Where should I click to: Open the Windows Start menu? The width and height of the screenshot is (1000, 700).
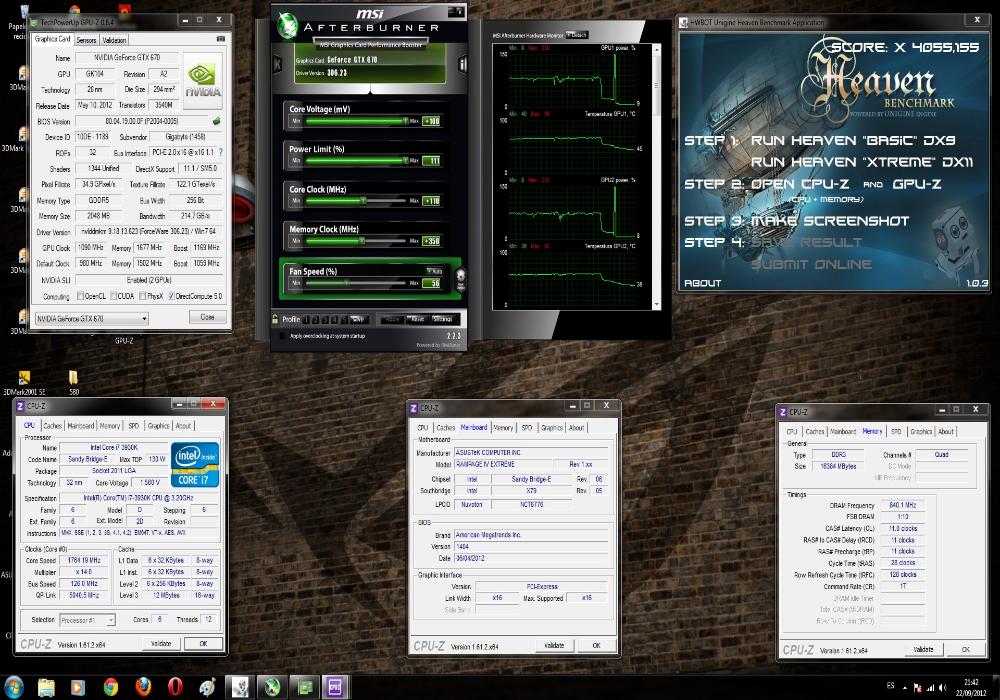point(13,687)
